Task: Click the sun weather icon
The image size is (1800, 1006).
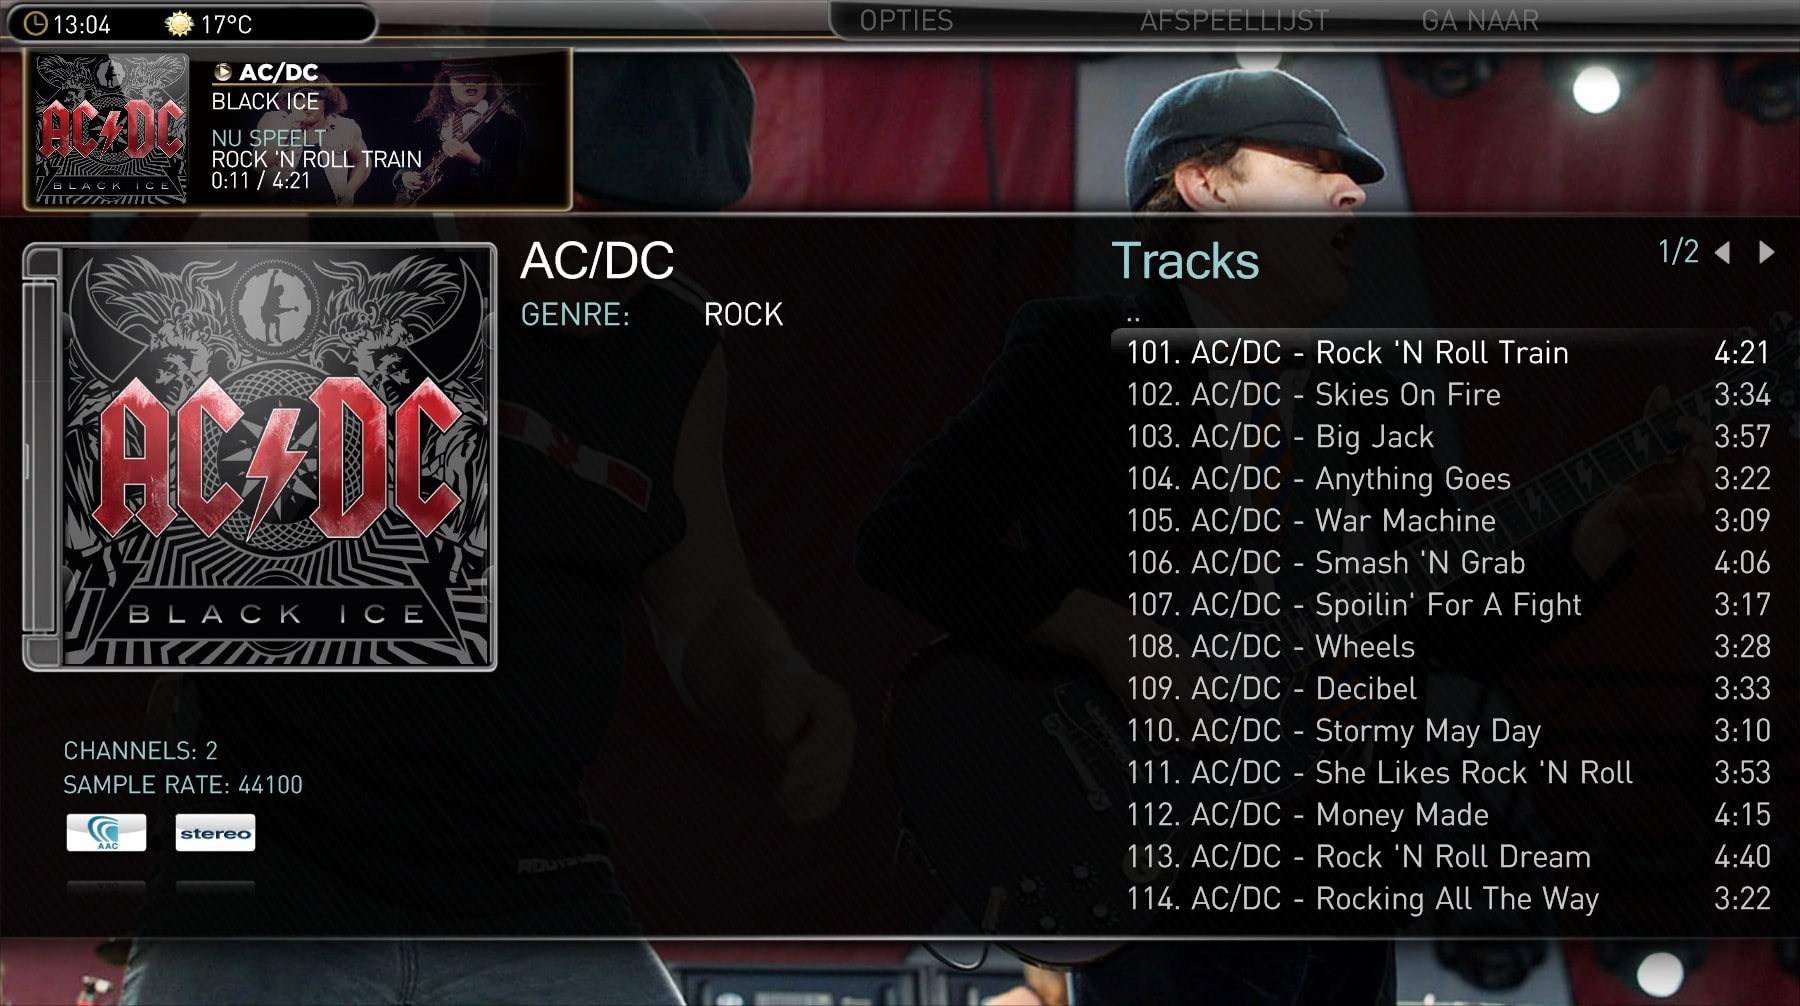Action: pos(179,23)
